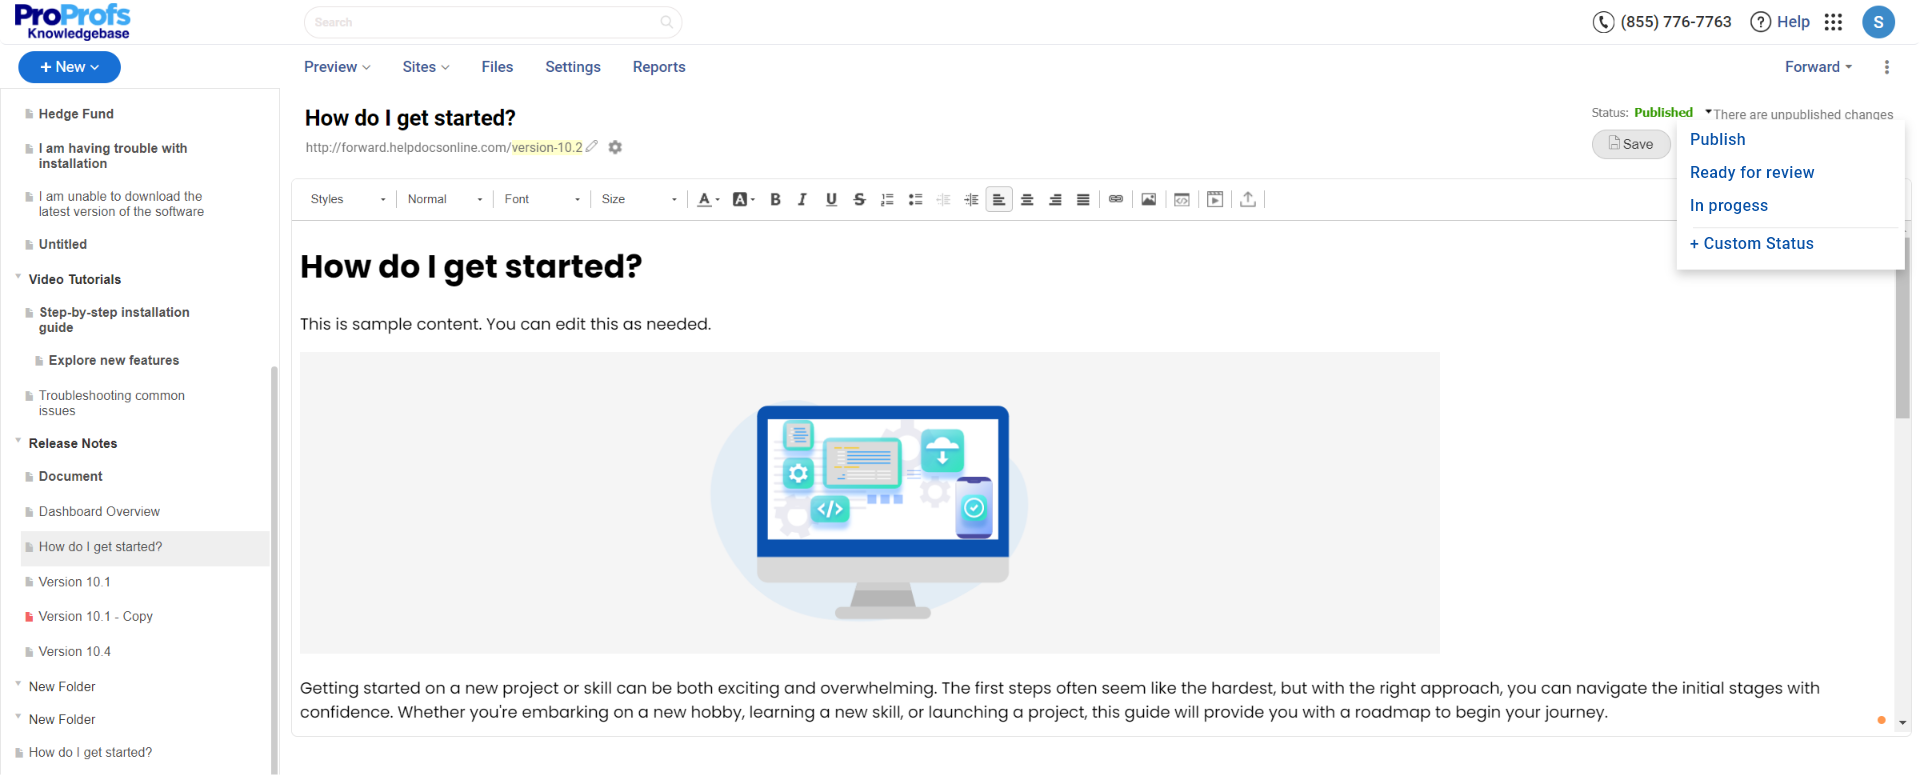Open the user profile avatar S
Screen dimensions: 1920x775
(1878, 22)
